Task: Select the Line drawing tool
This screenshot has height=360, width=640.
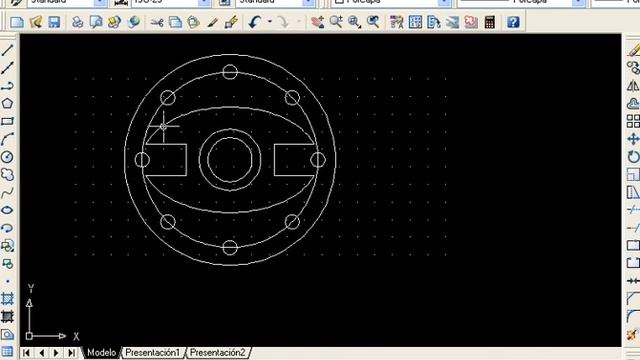Action: (x=7, y=50)
